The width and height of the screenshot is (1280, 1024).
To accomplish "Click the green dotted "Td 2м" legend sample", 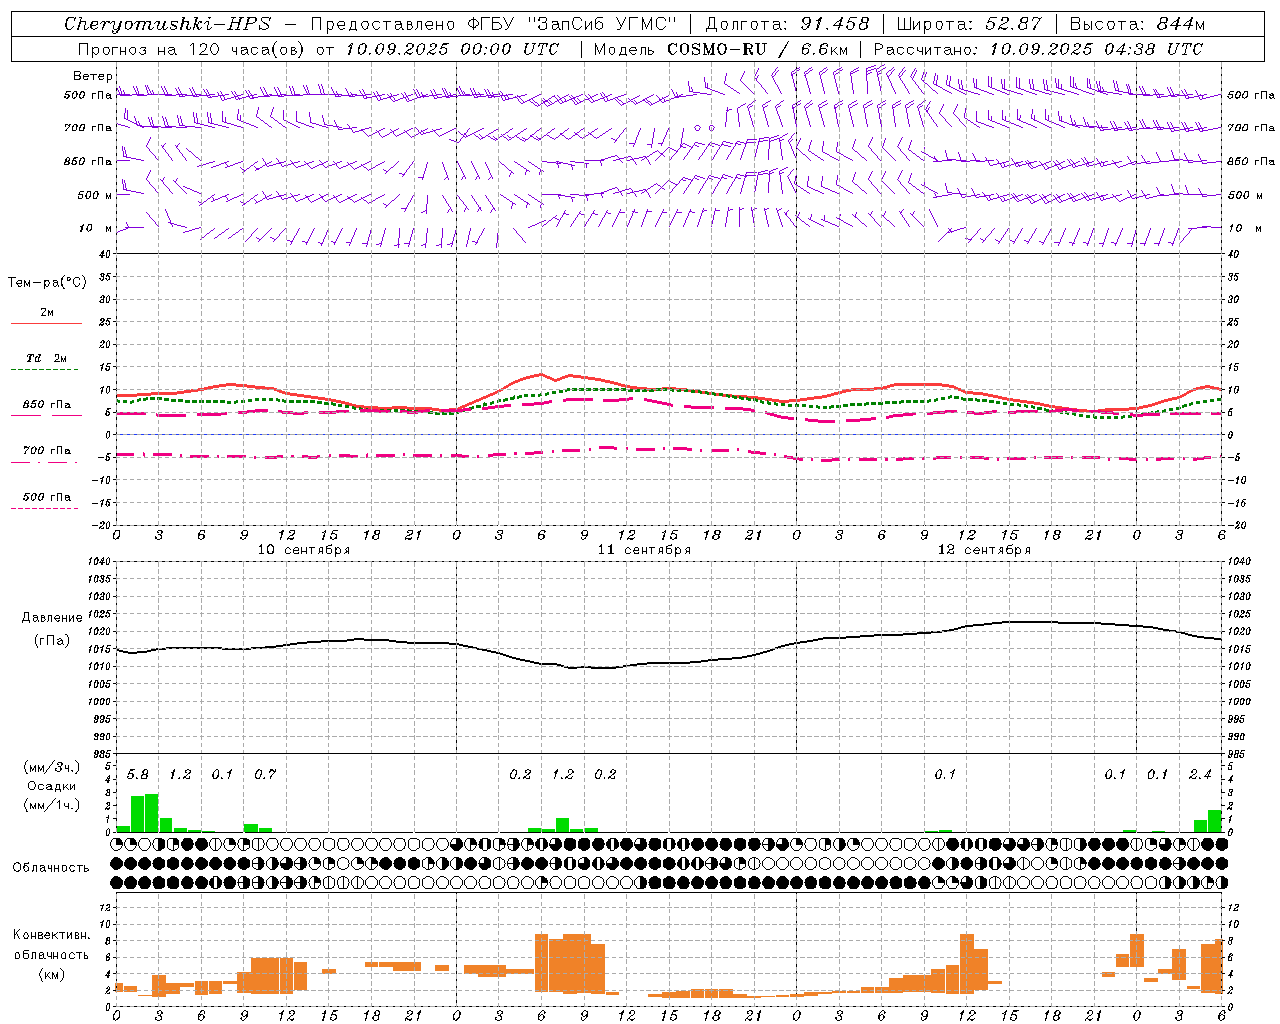I will point(45,370).
